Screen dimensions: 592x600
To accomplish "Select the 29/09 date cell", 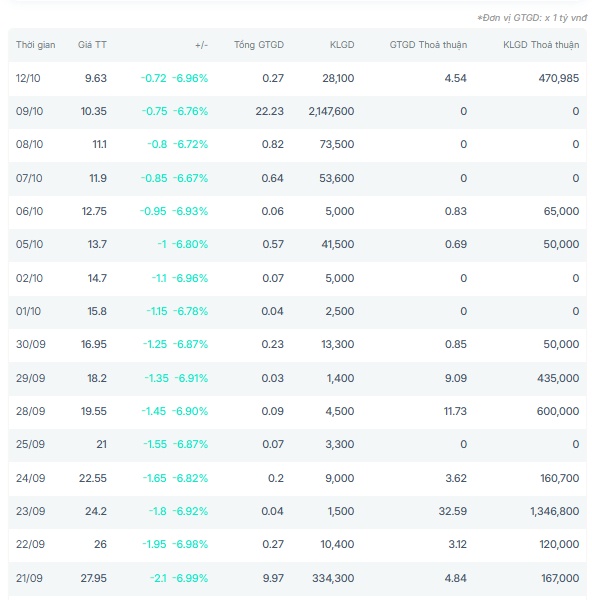I will tap(31, 378).
